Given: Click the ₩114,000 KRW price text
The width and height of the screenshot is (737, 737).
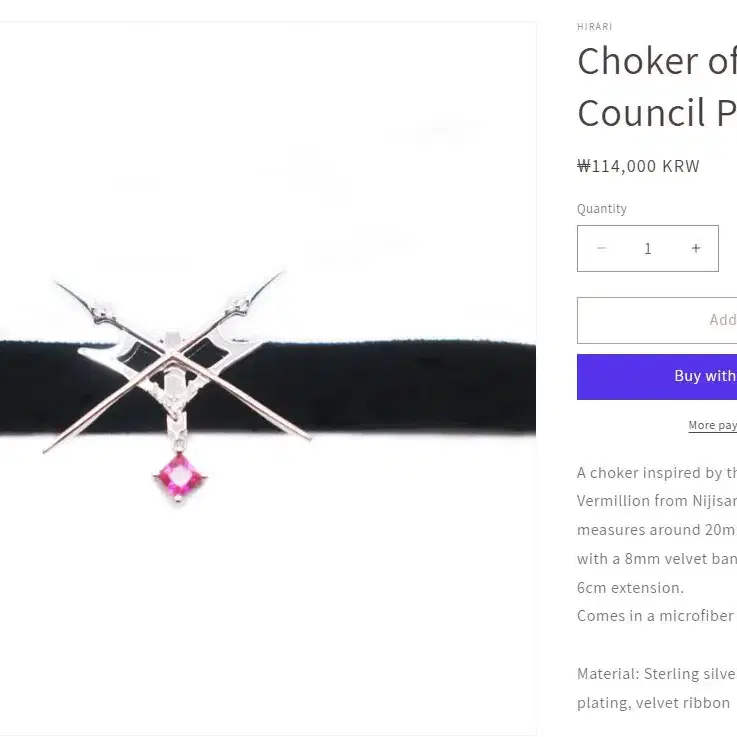Looking at the screenshot, I should (638, 166).
